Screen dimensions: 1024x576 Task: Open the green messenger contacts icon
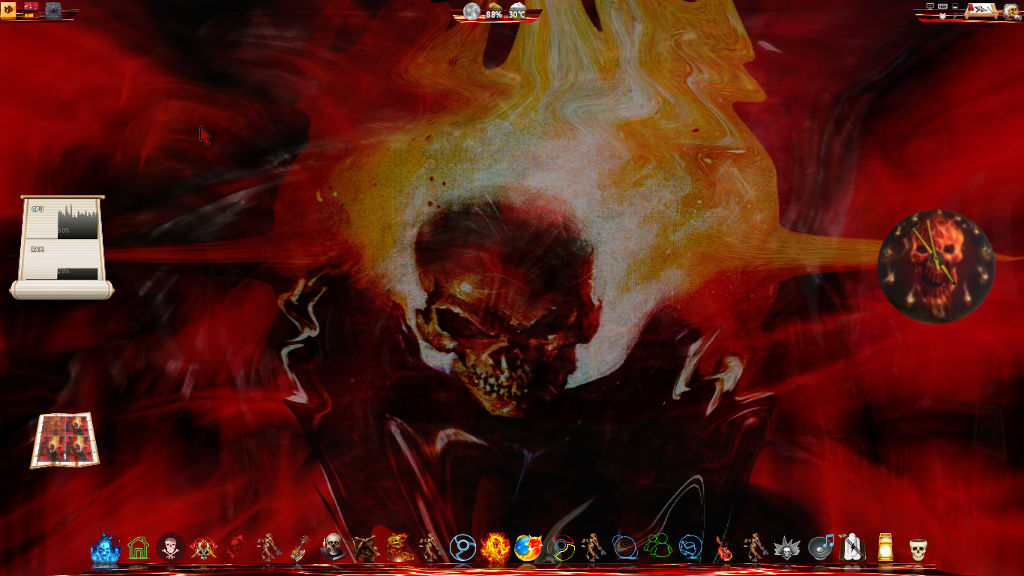click(658, 547)
